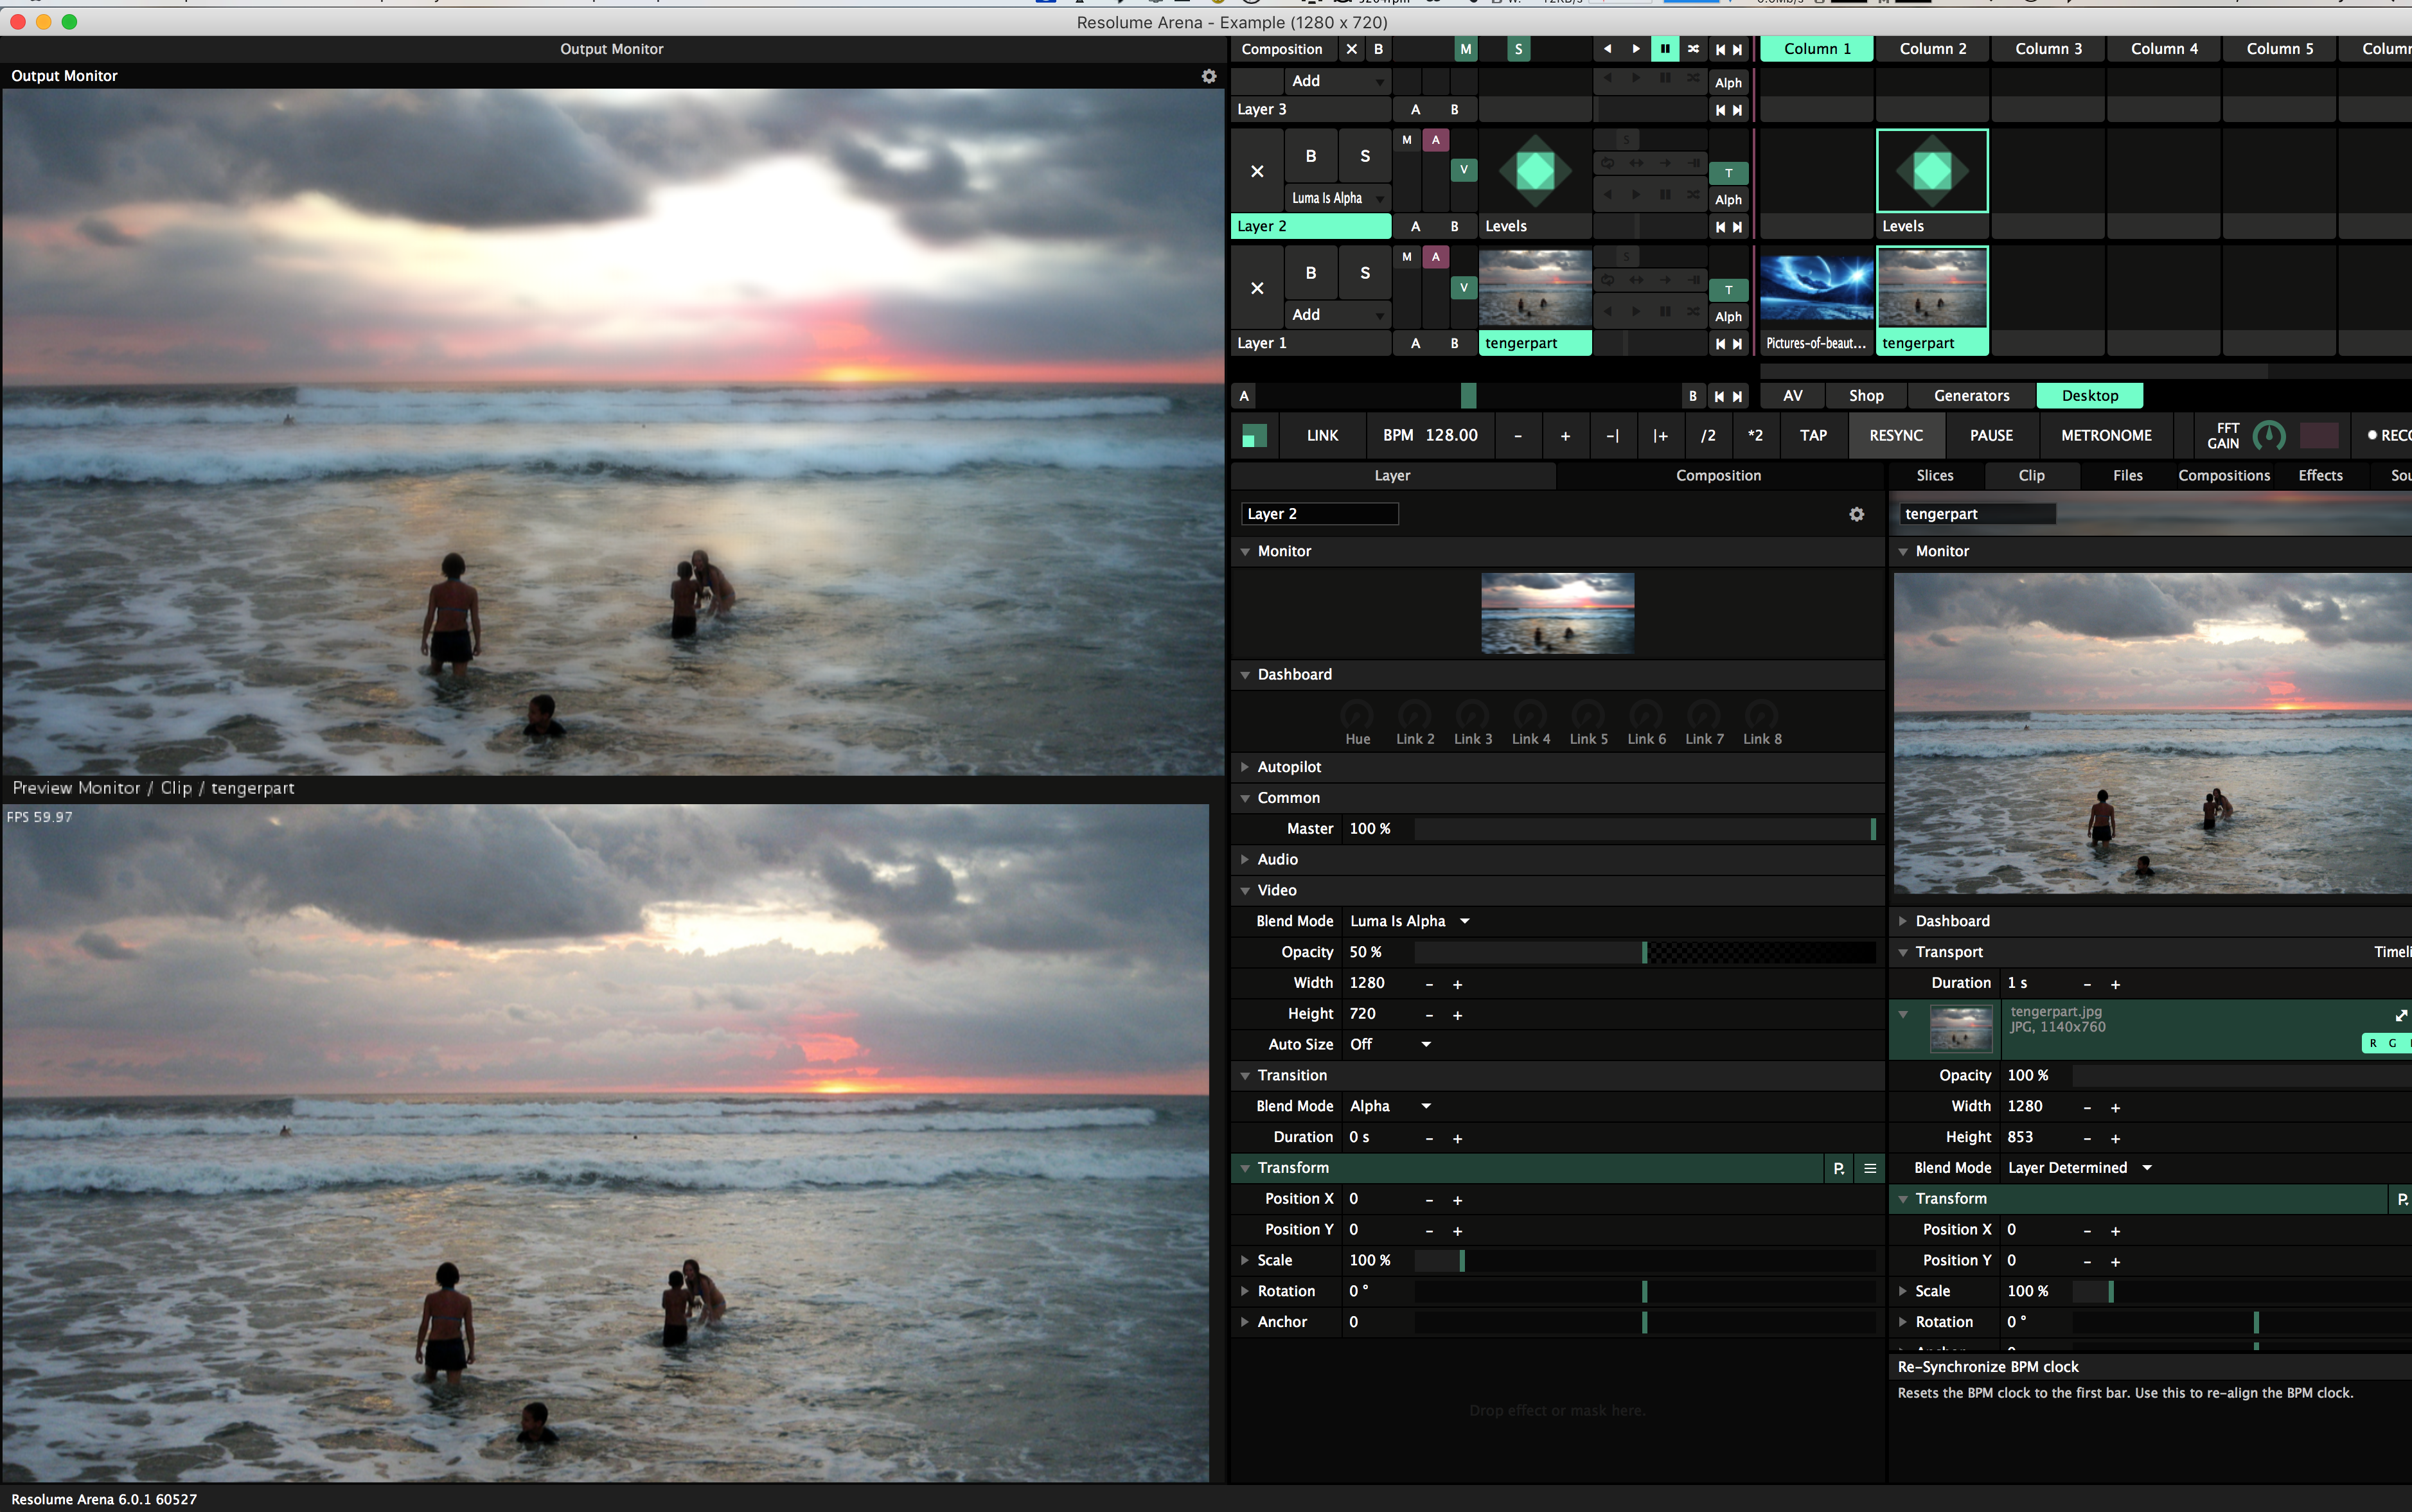The width and height of the screenshot is (2412, 1512).
Task: Open Output Monitor settings gear
Action: click(x=1209, y=76)
